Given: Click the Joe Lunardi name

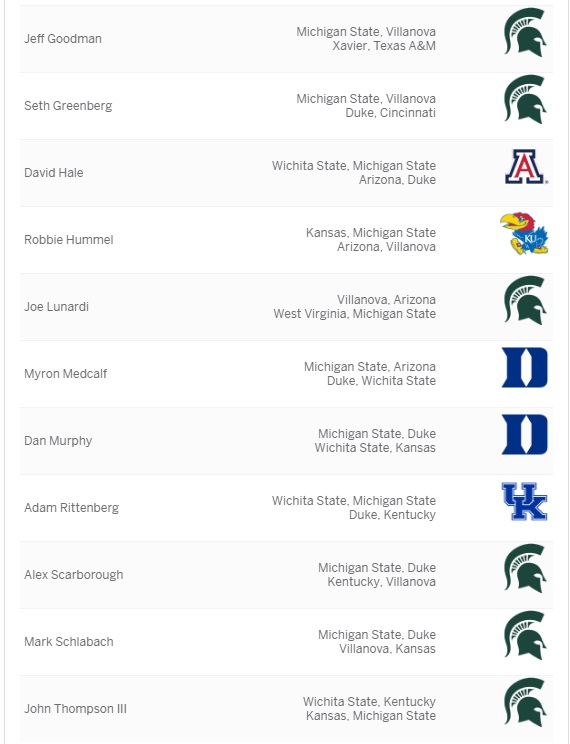Looking at the screenshot, I should (56, 307).
